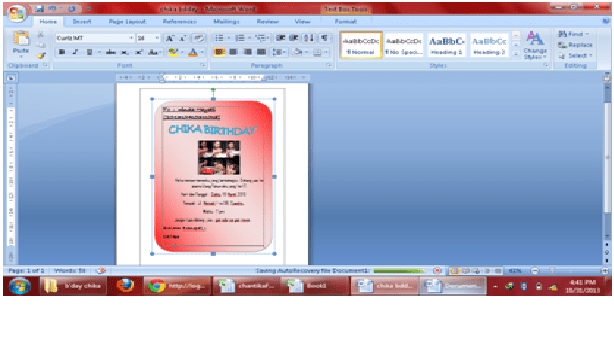This screenshot has height=360, width=614.
Task: Redo action in Quick Access Toolbar
Action: click(x=71, y=9)
